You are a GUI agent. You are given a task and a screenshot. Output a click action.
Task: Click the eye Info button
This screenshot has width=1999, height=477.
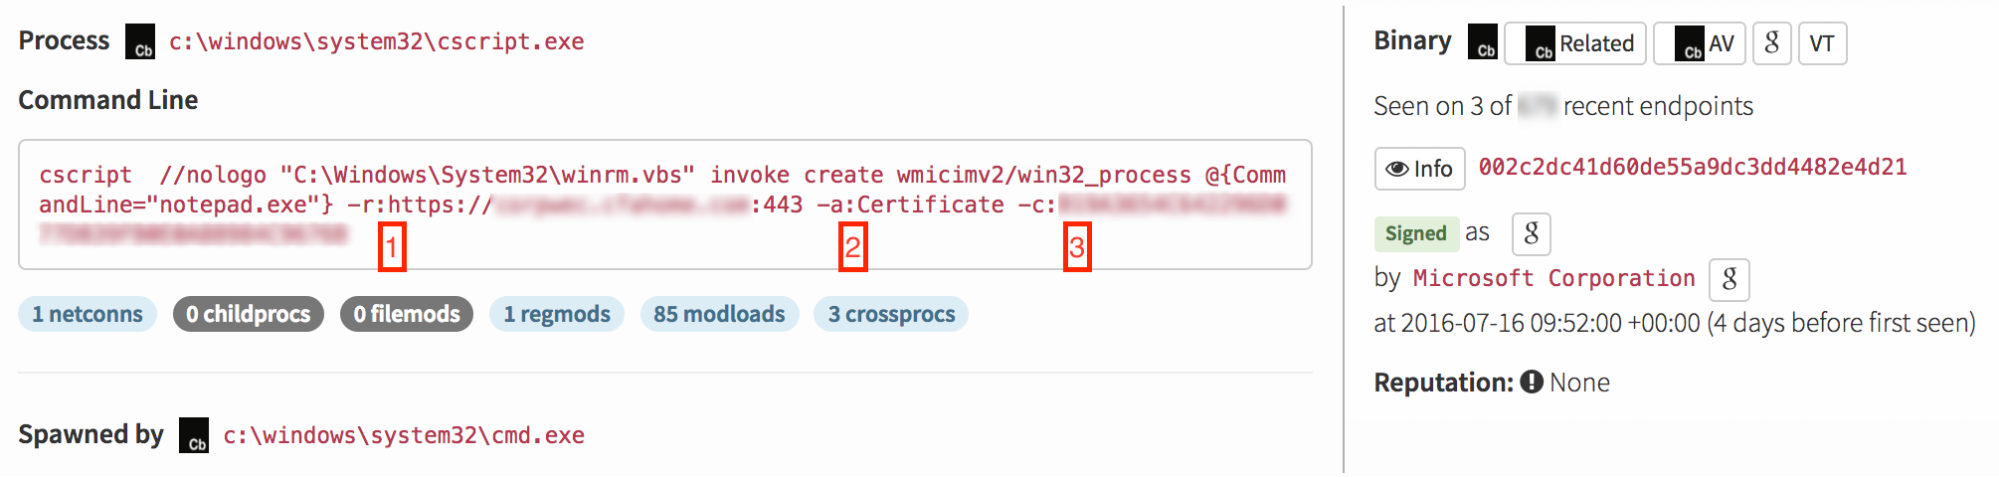point(1419,169)
